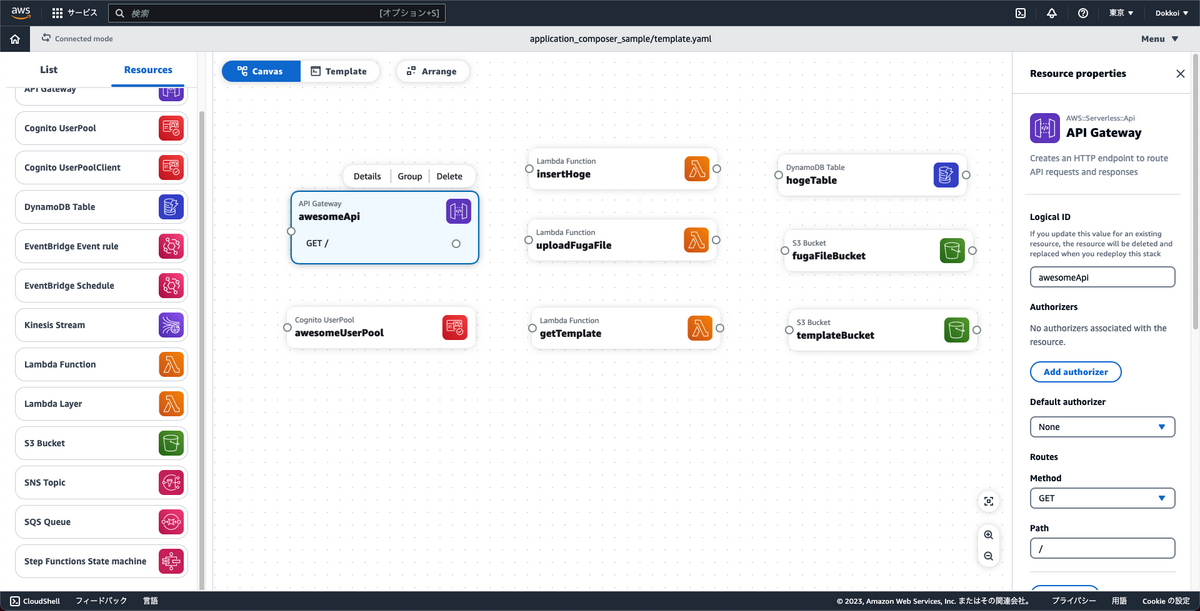
Task: Open the Method GET dropdown
Action: click(1103, 498)
